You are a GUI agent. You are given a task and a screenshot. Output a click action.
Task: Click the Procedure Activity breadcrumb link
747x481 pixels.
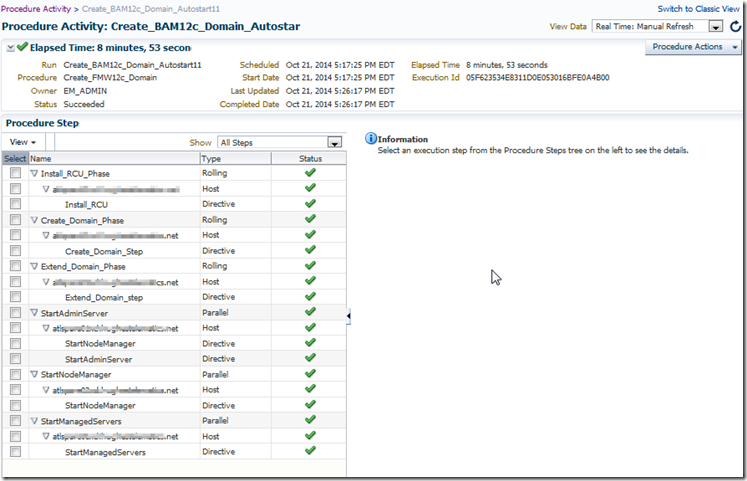(x=36, y=9)
